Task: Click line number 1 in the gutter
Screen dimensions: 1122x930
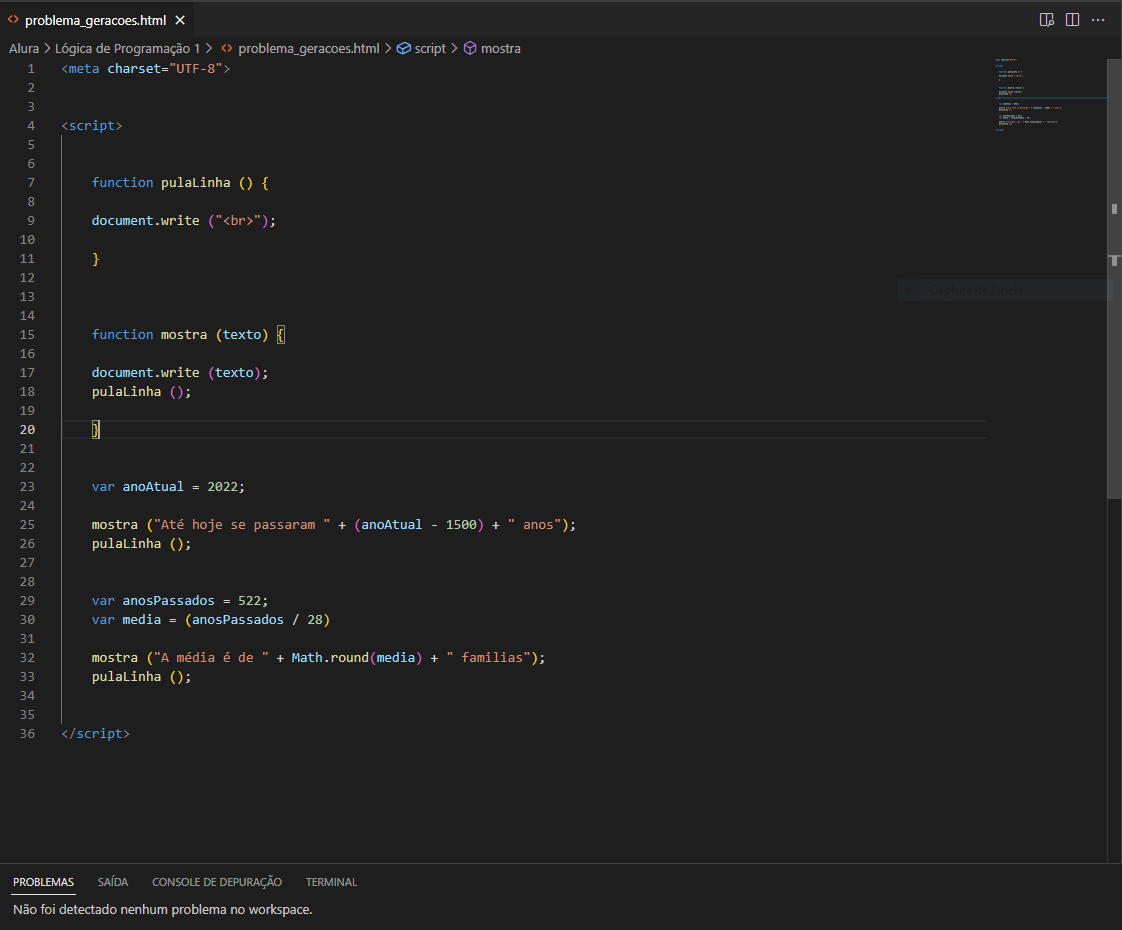Action: [x=31, y=69]
